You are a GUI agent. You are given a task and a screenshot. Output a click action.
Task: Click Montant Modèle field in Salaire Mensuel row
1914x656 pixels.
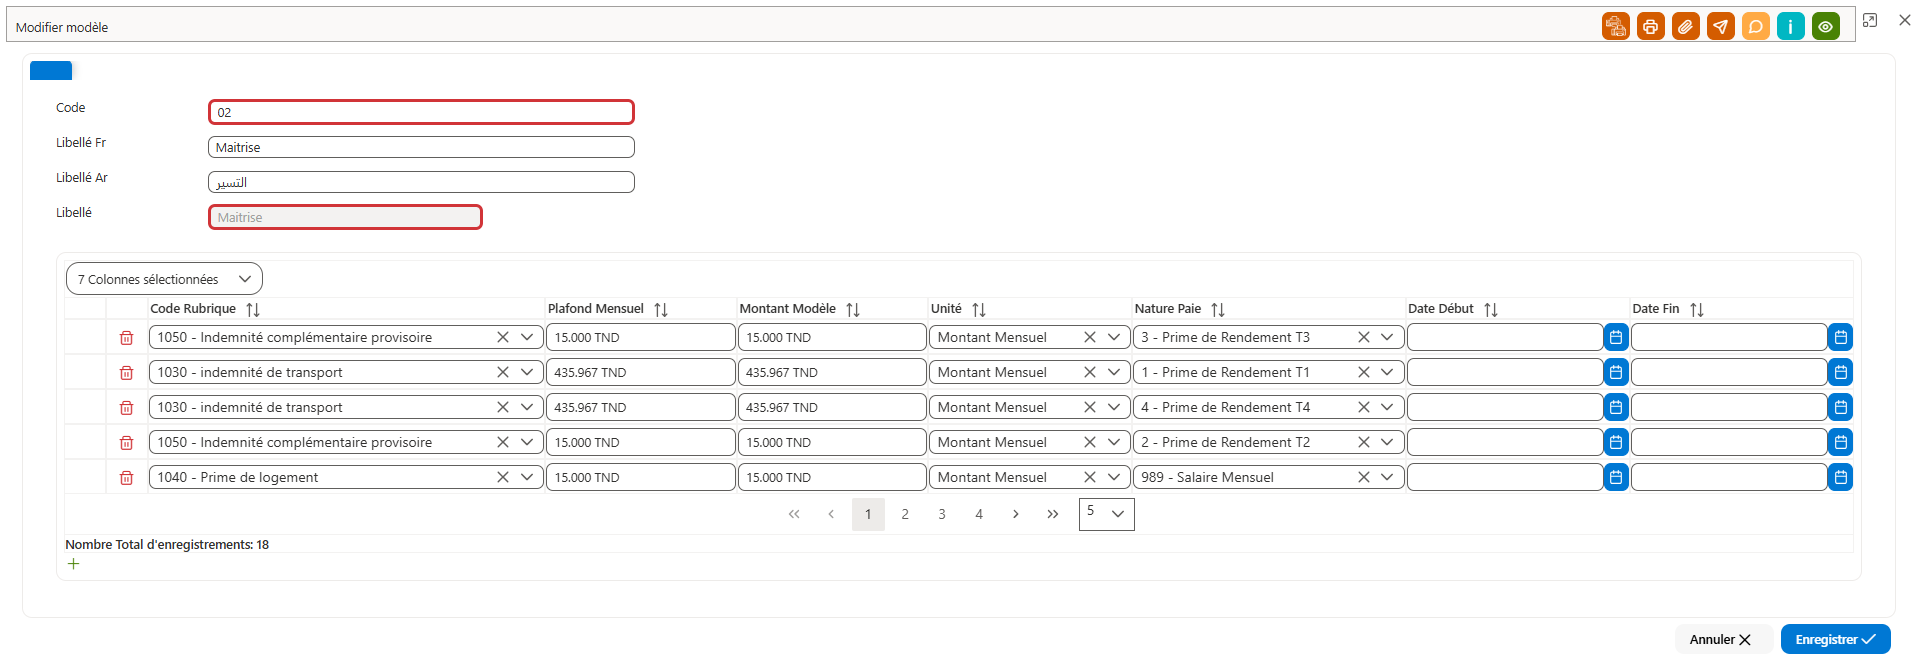point(832,477)
